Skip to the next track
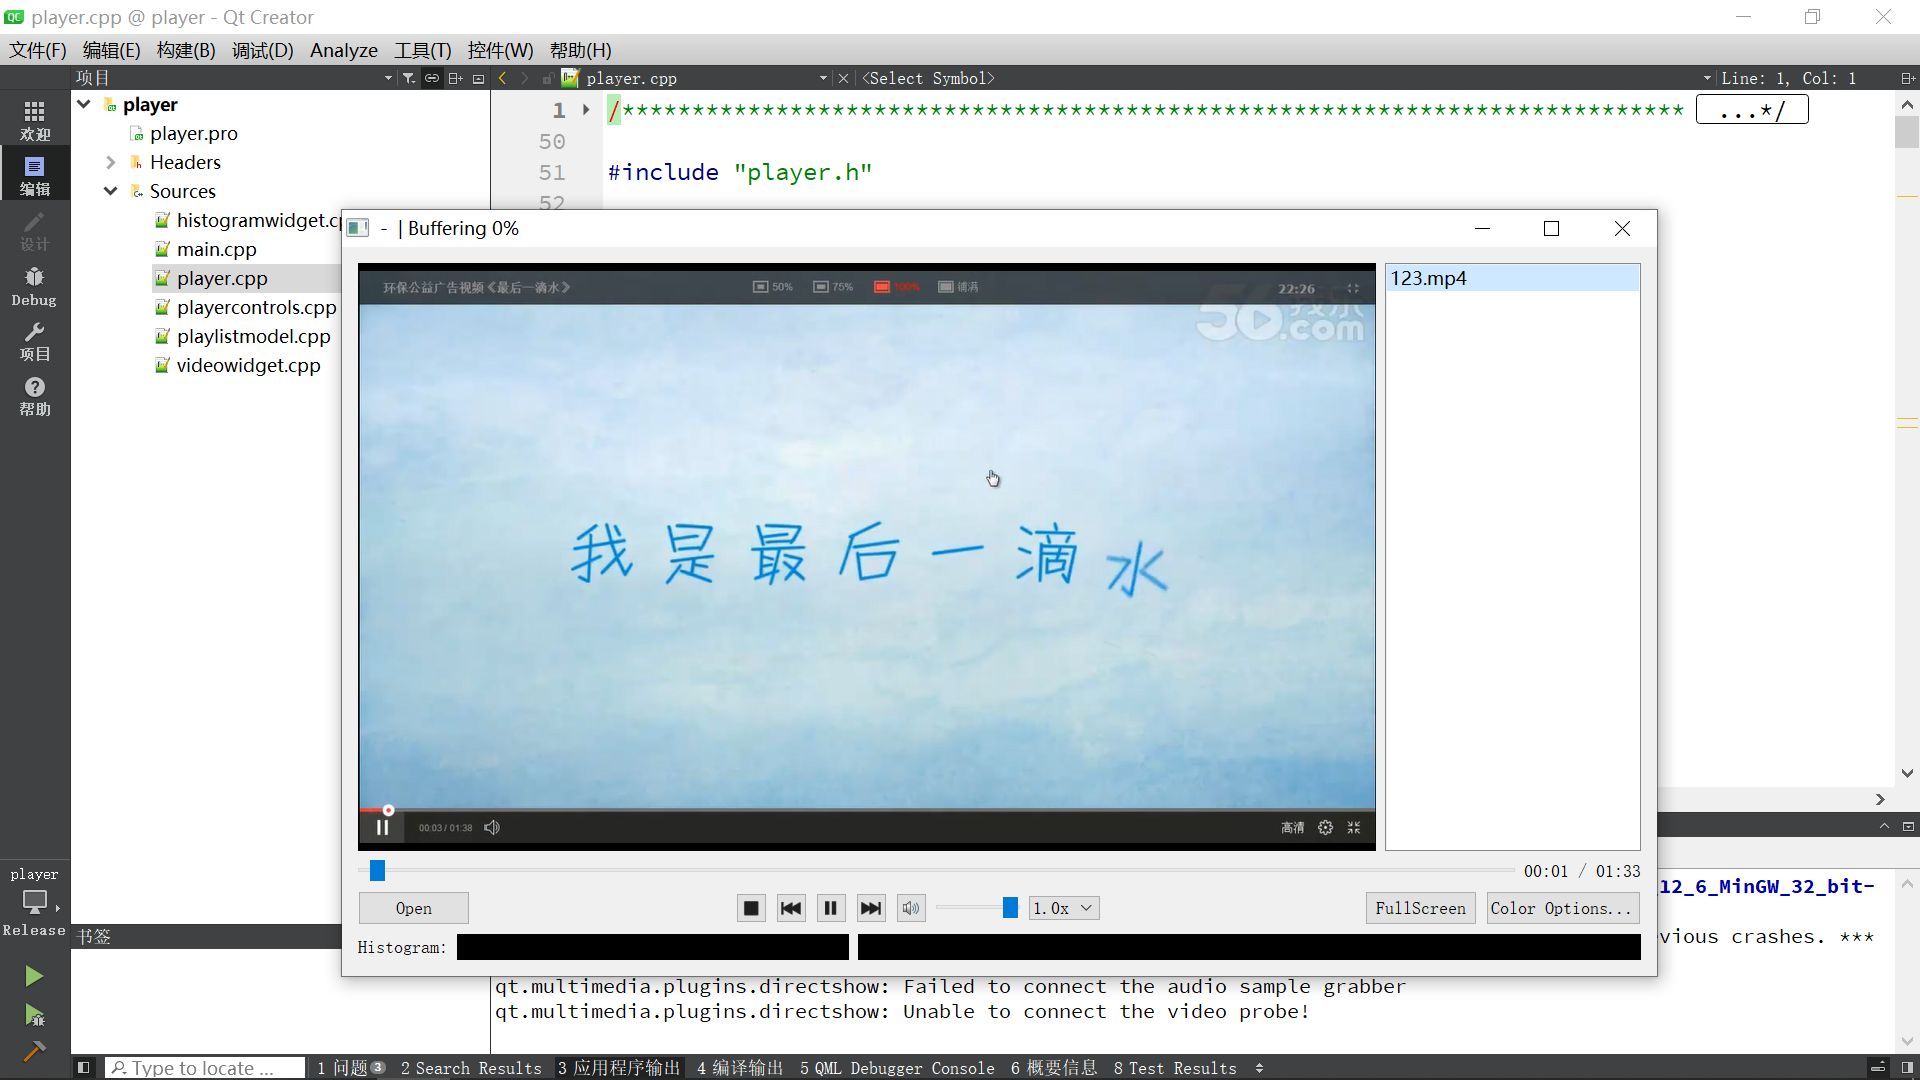The width and height of the screenshot is (1920, 1080). (x=871, y=908)
